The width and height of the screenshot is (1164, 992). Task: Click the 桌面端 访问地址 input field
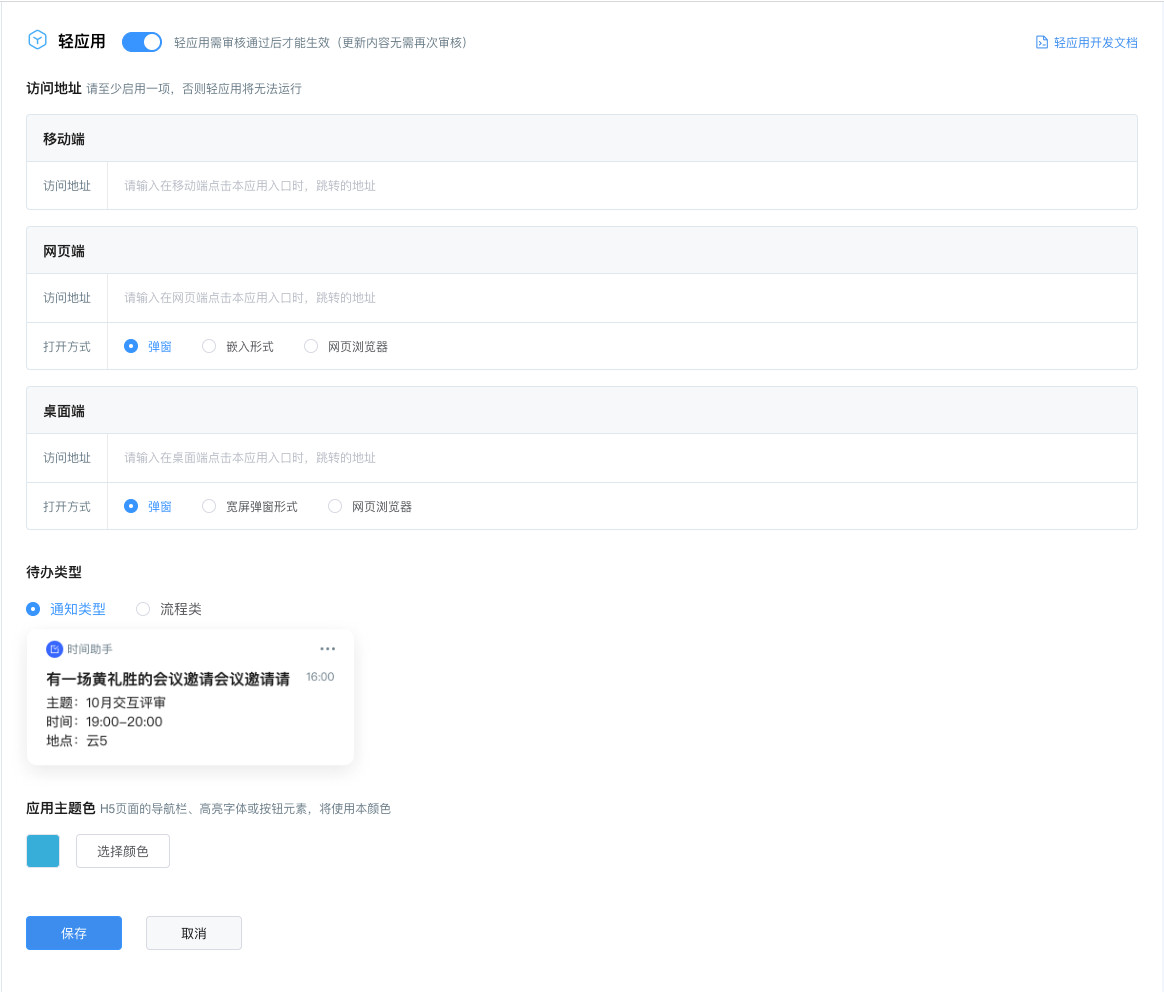point(620,458)
